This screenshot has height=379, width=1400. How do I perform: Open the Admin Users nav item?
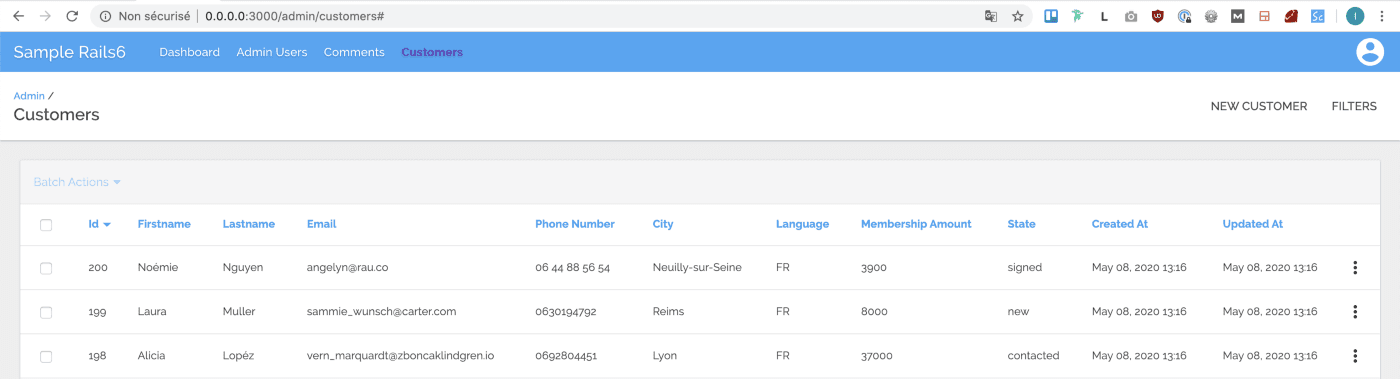[272, 52]
